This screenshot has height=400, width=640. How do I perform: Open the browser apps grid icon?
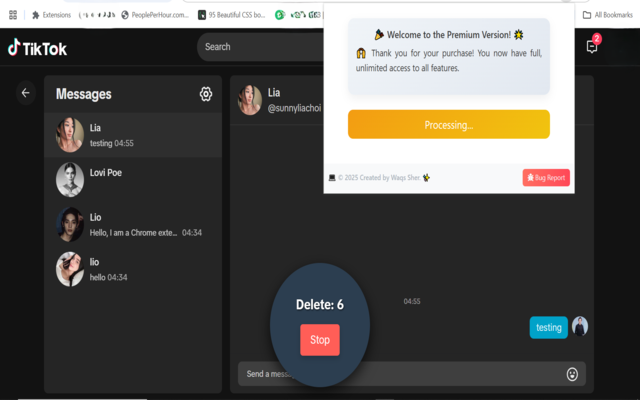(13, 15)
